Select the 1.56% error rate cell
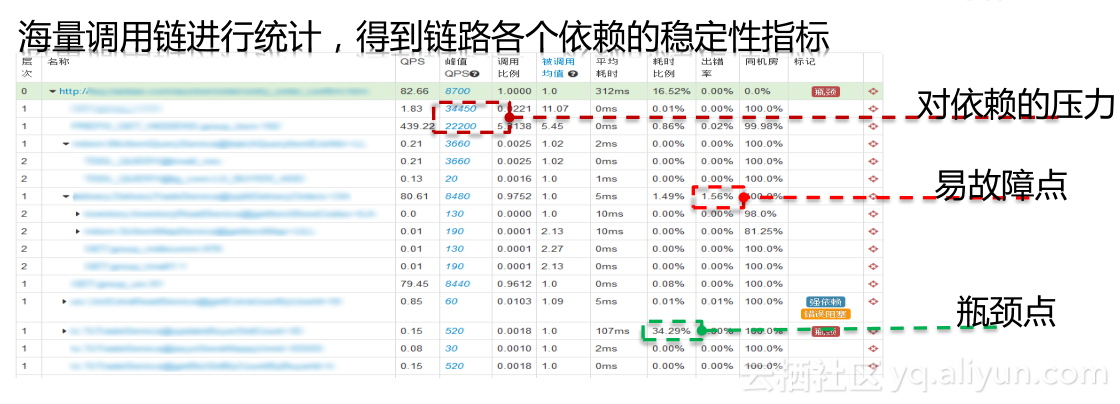The width and height of the screenshot is (1120, 404). [x=717, y=196]
